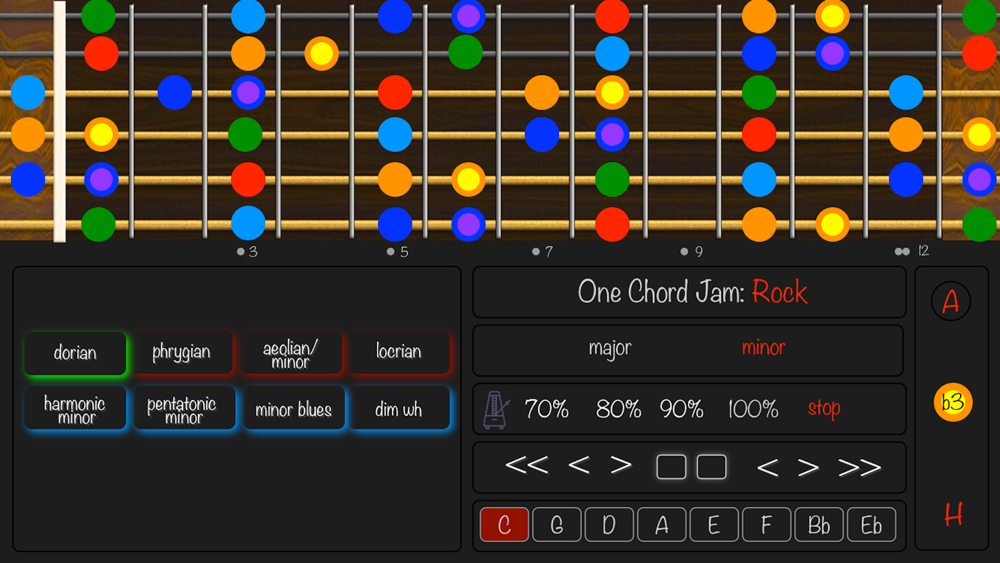The width and height of the screenshot is (1000, 563).
Task: Click the left group single > arrow
Action: coord(621,465)
